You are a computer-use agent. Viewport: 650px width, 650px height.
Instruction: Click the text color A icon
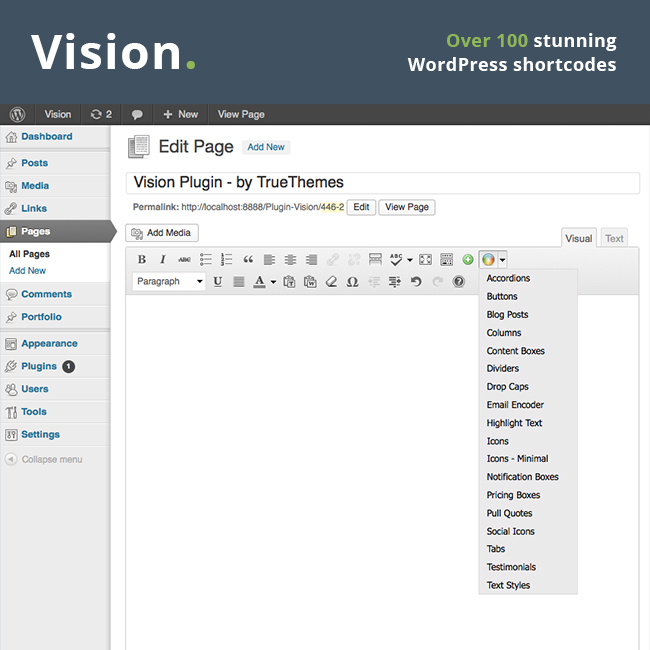click(x=260, y=281)
